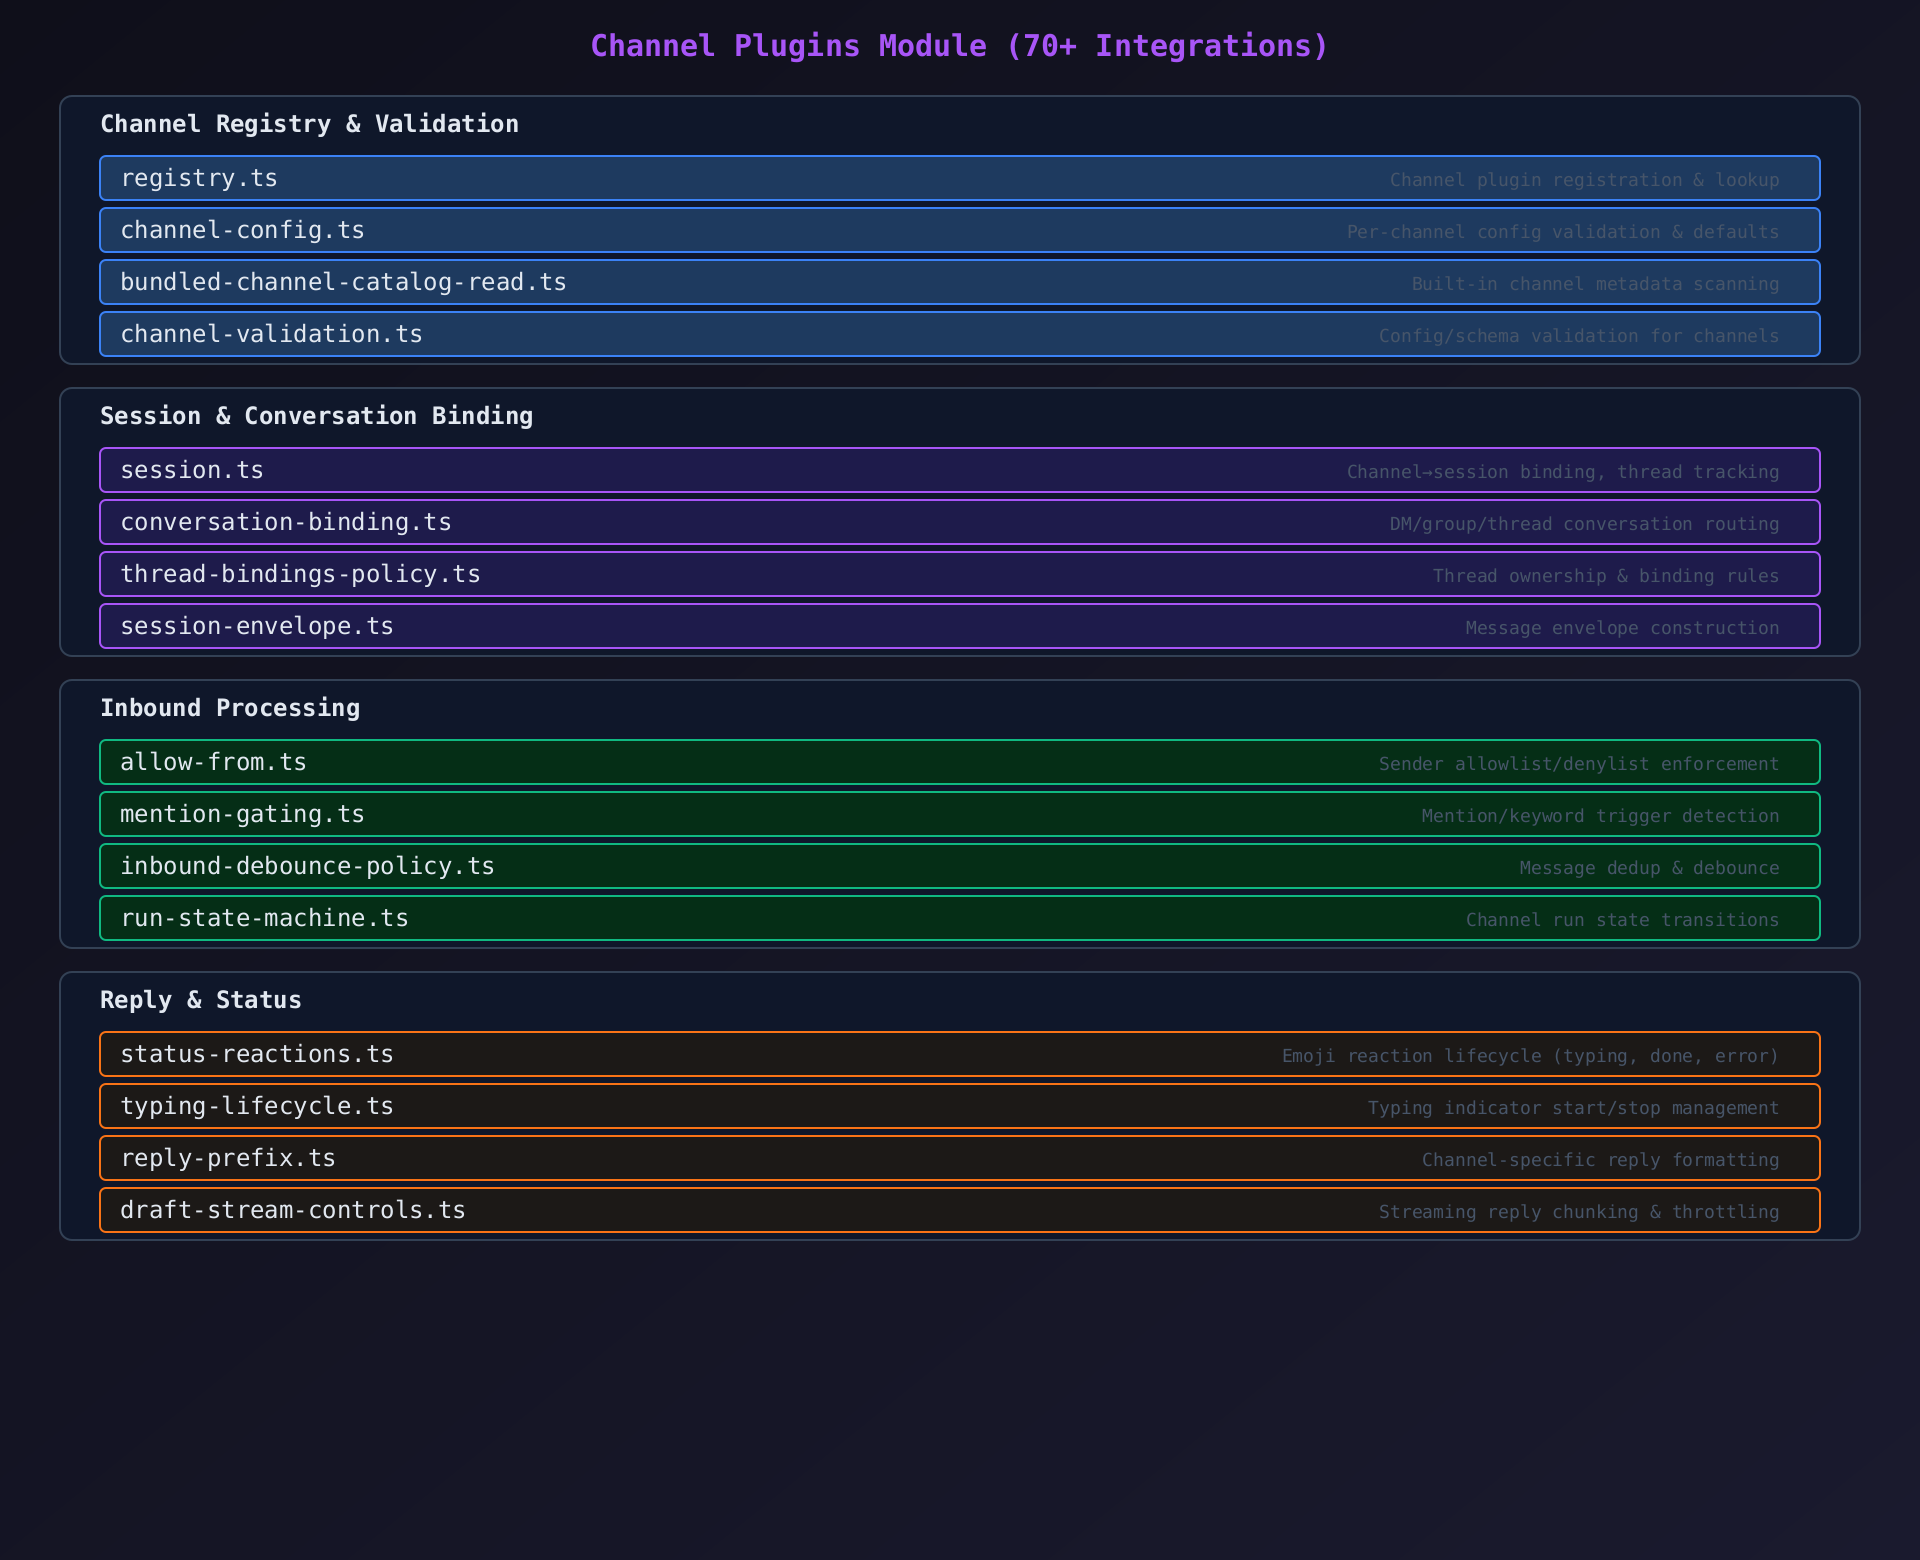Click Channel Registry & Validation heading

pyautogui.click(x=309, y=124)
